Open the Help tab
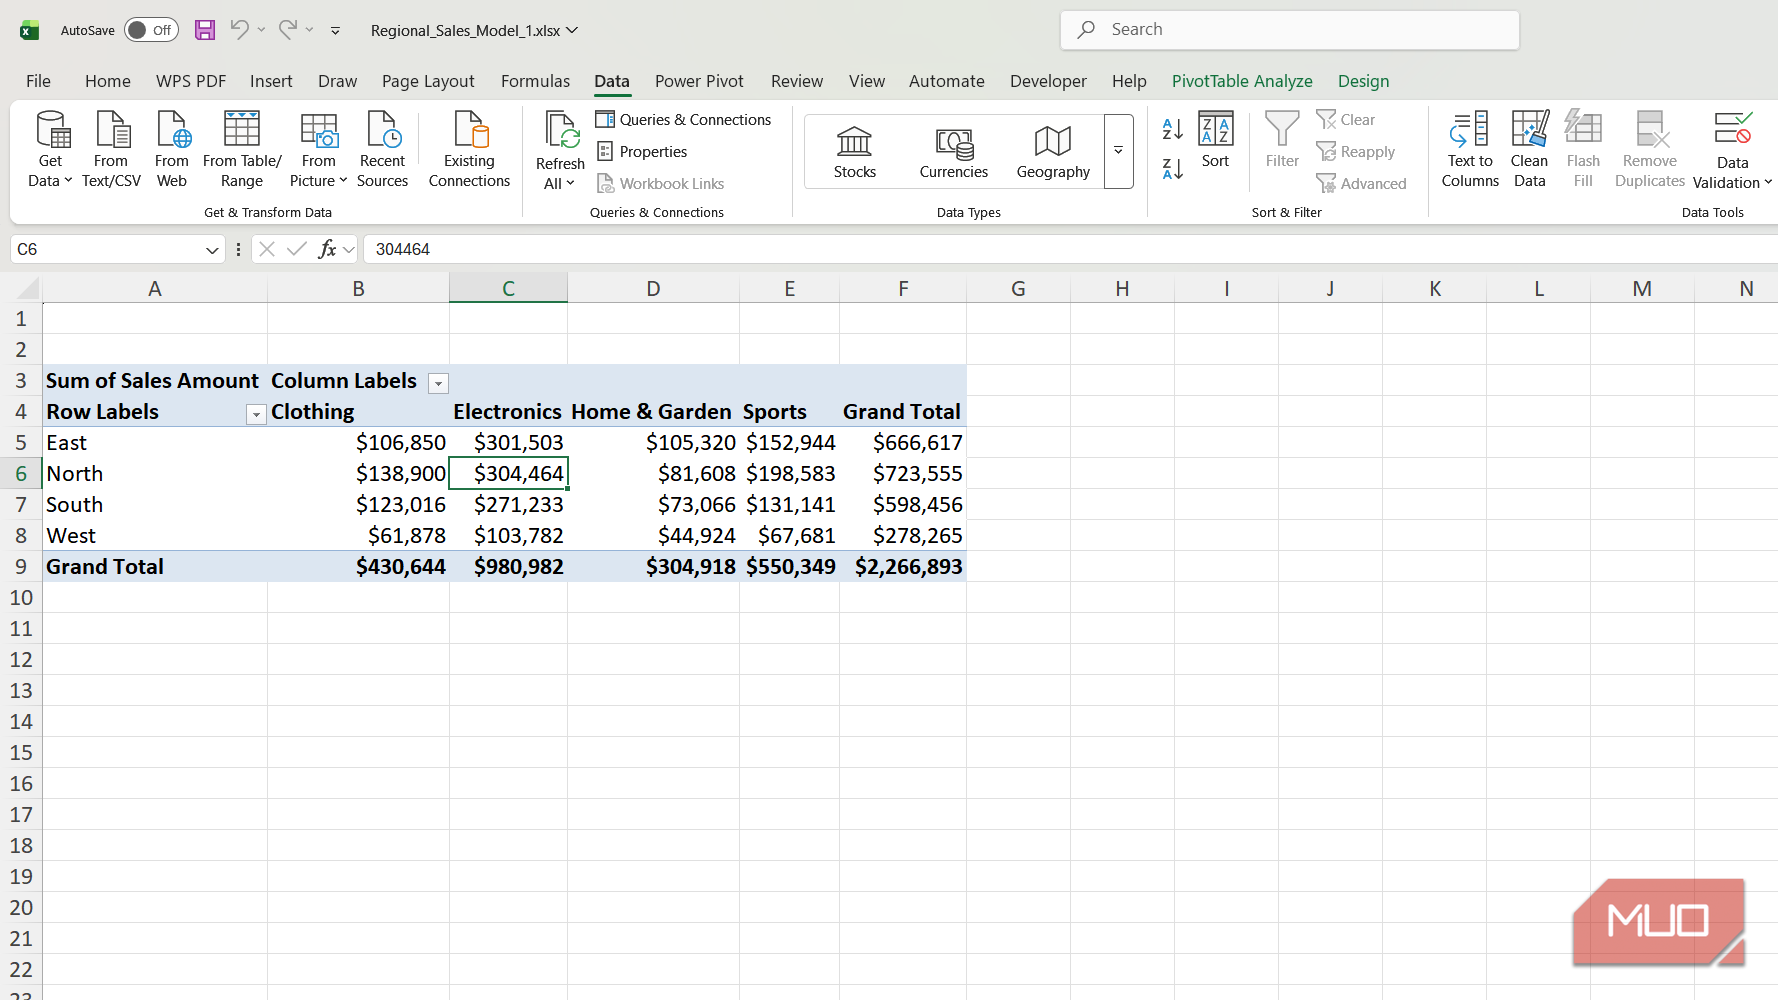This screenshot has width=1778, height=1000. point(1129,81)
